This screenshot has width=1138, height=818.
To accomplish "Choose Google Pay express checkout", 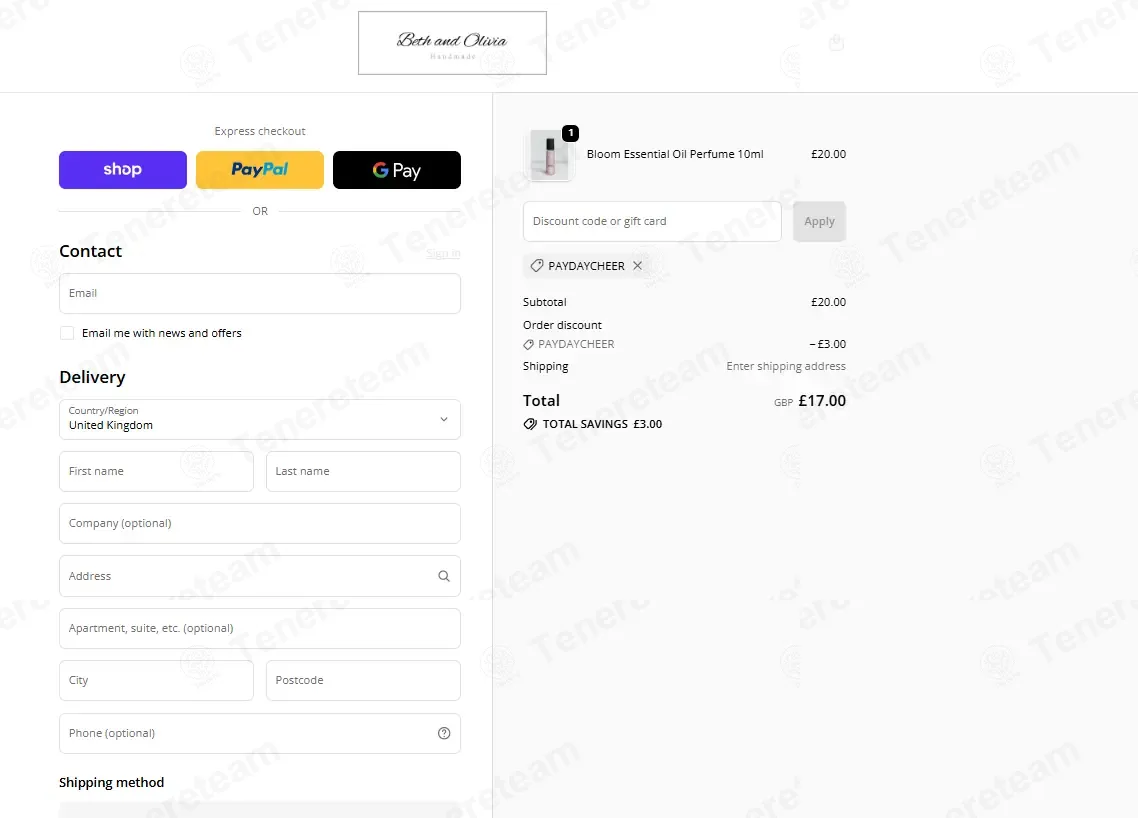I will point(397,170).
